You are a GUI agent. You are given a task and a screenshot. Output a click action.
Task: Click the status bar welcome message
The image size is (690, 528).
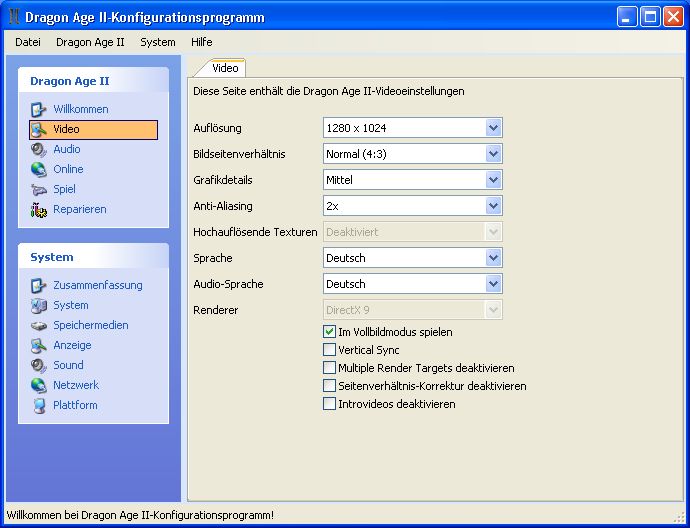click(140, 515)
